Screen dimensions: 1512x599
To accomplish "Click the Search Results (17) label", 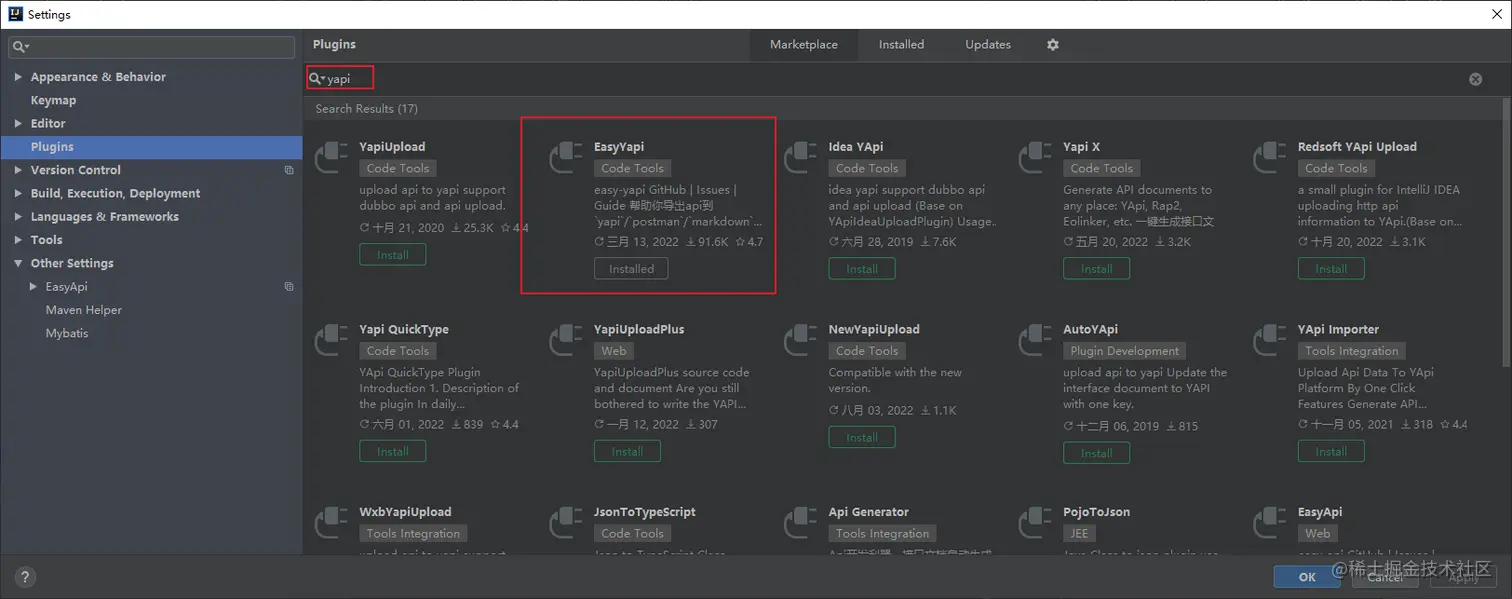I will coord(367,109).
